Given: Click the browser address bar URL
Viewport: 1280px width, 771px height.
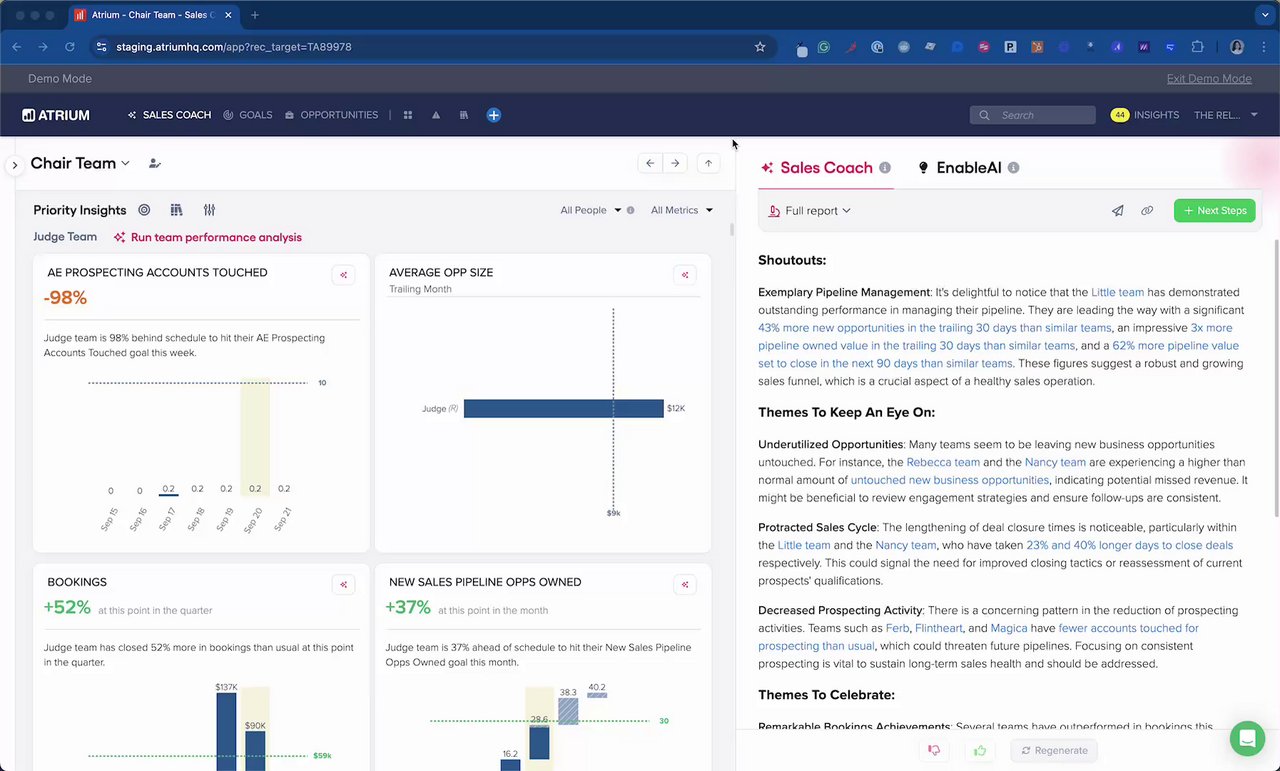Looking at the screenshot, I should 233,47.
